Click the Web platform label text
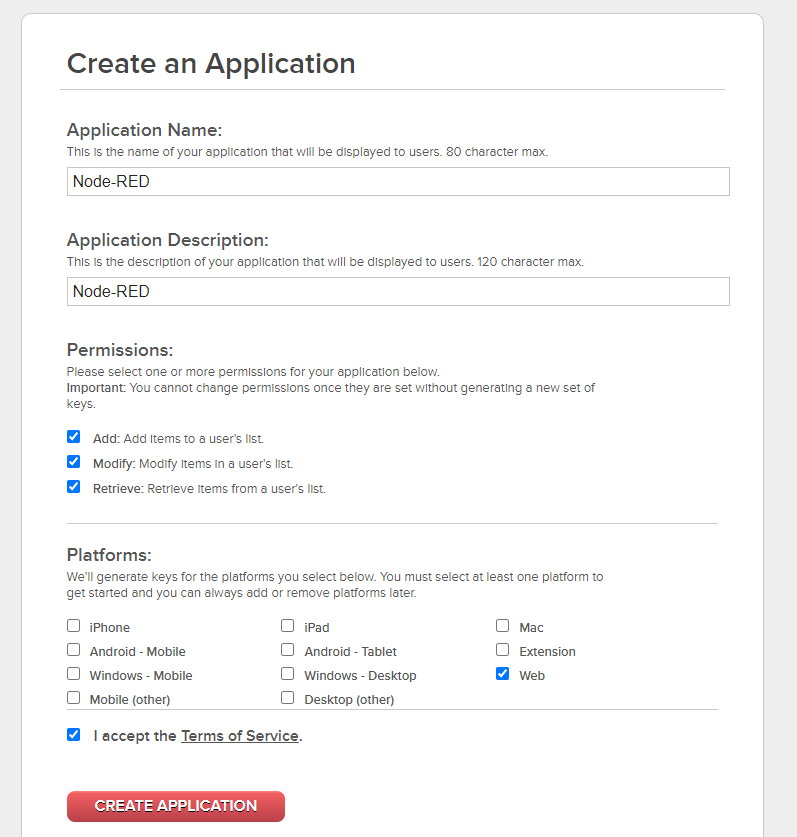 [x=532, y=676]
